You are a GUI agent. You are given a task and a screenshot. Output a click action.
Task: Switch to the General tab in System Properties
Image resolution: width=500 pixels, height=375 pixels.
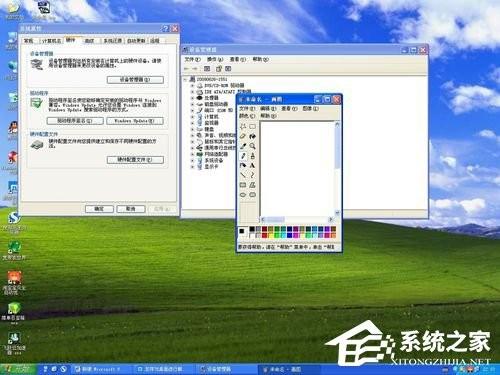coord(29,41)
